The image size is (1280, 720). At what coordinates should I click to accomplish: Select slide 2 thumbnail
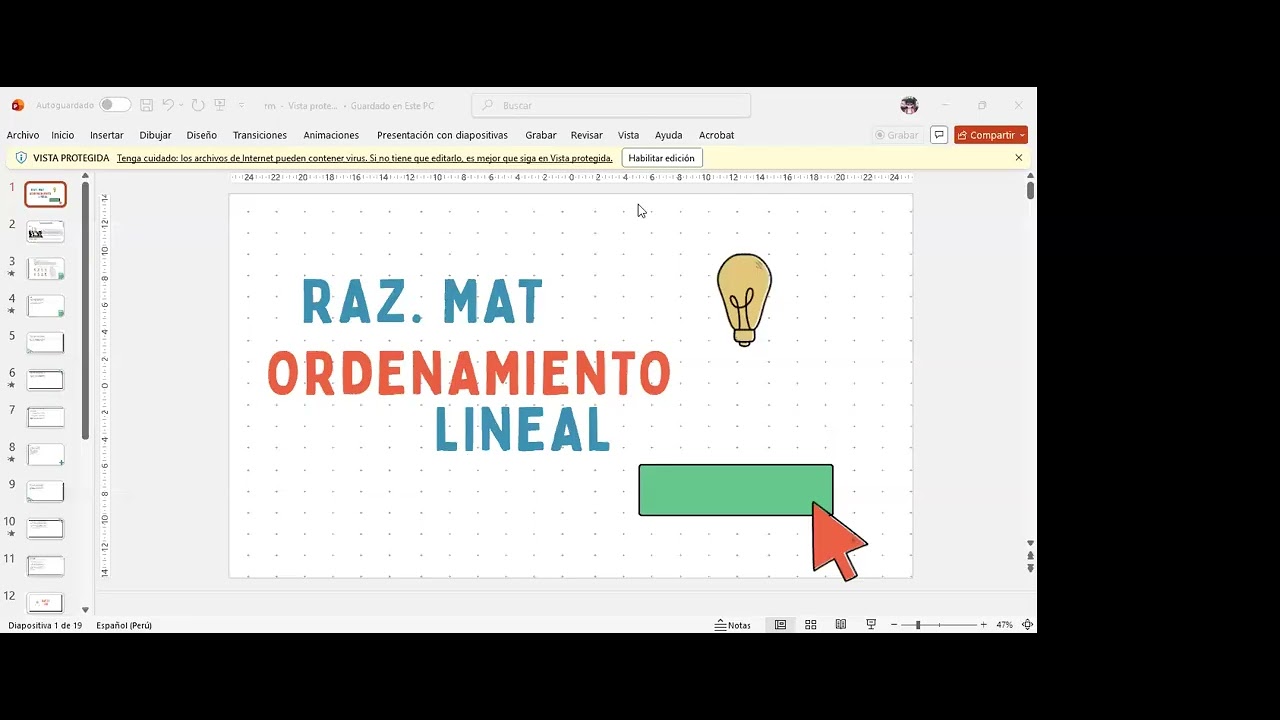45,231
